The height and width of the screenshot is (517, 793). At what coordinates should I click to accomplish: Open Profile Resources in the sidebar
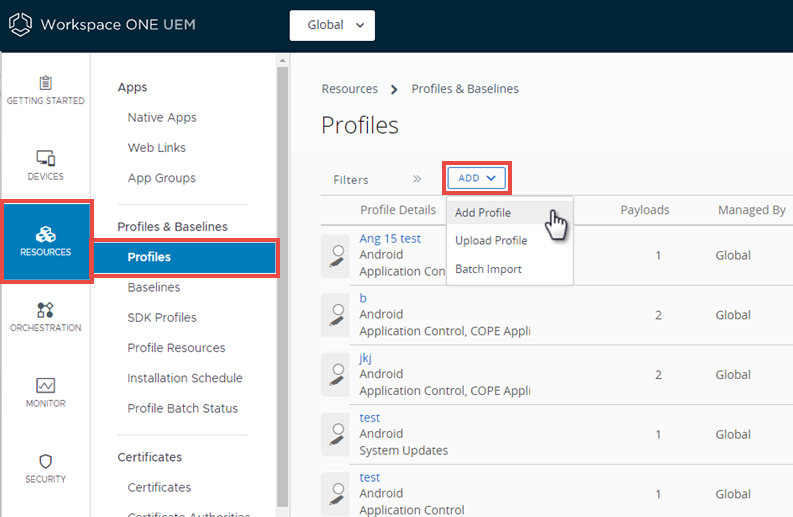[x=176, y=348]
